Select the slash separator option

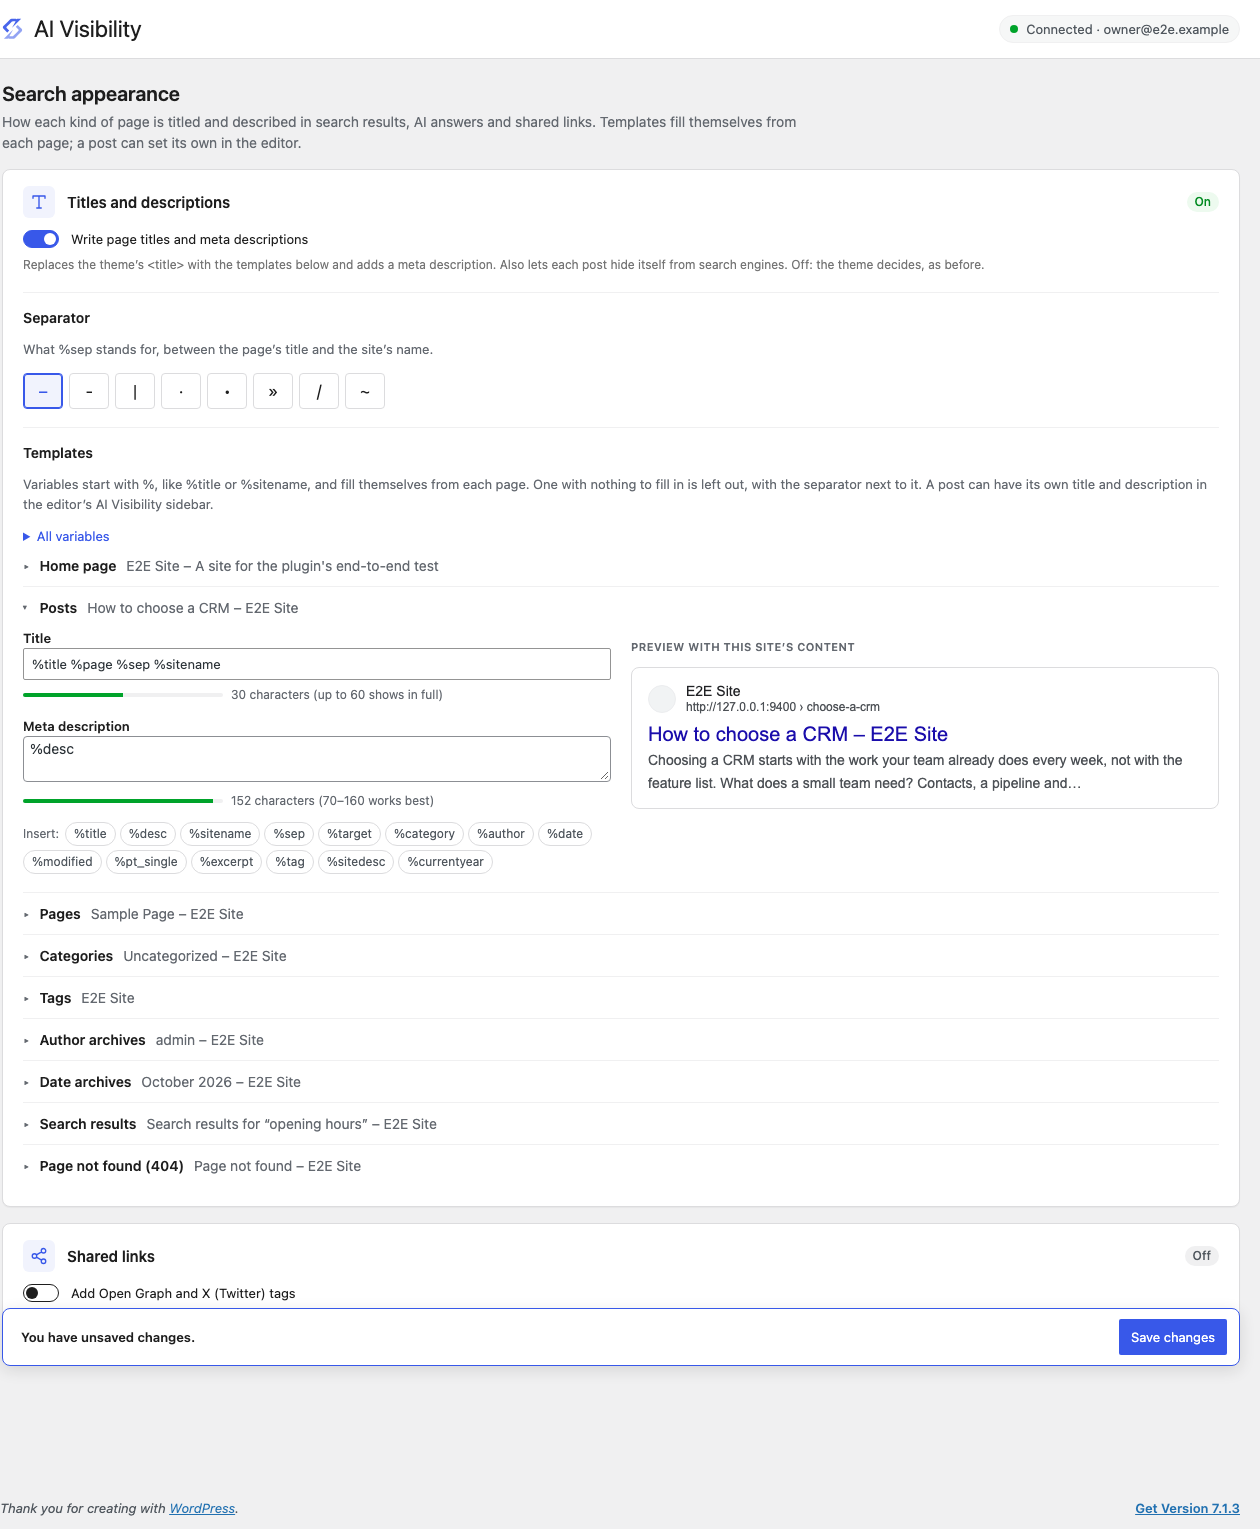[319, 391]
